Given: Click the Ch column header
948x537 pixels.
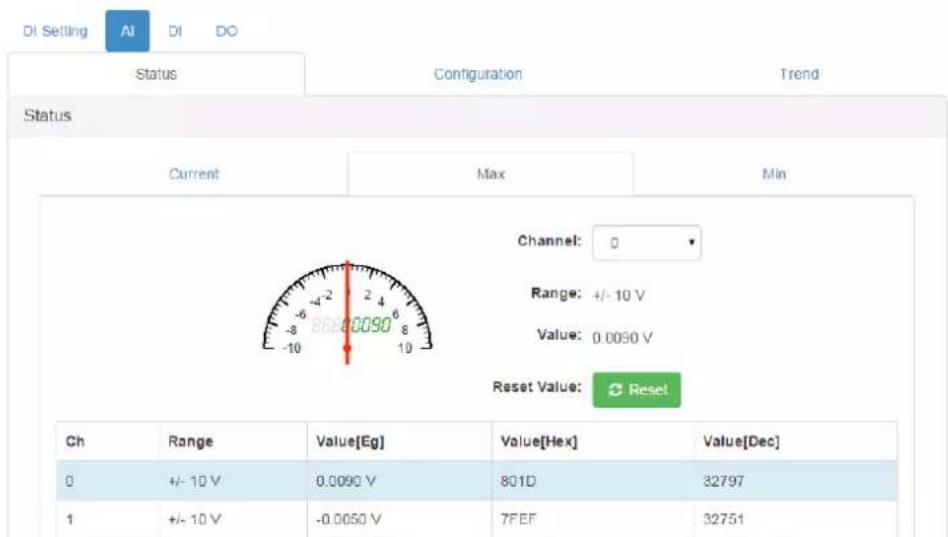Looking at the screenshot, I should click(75, 441).
